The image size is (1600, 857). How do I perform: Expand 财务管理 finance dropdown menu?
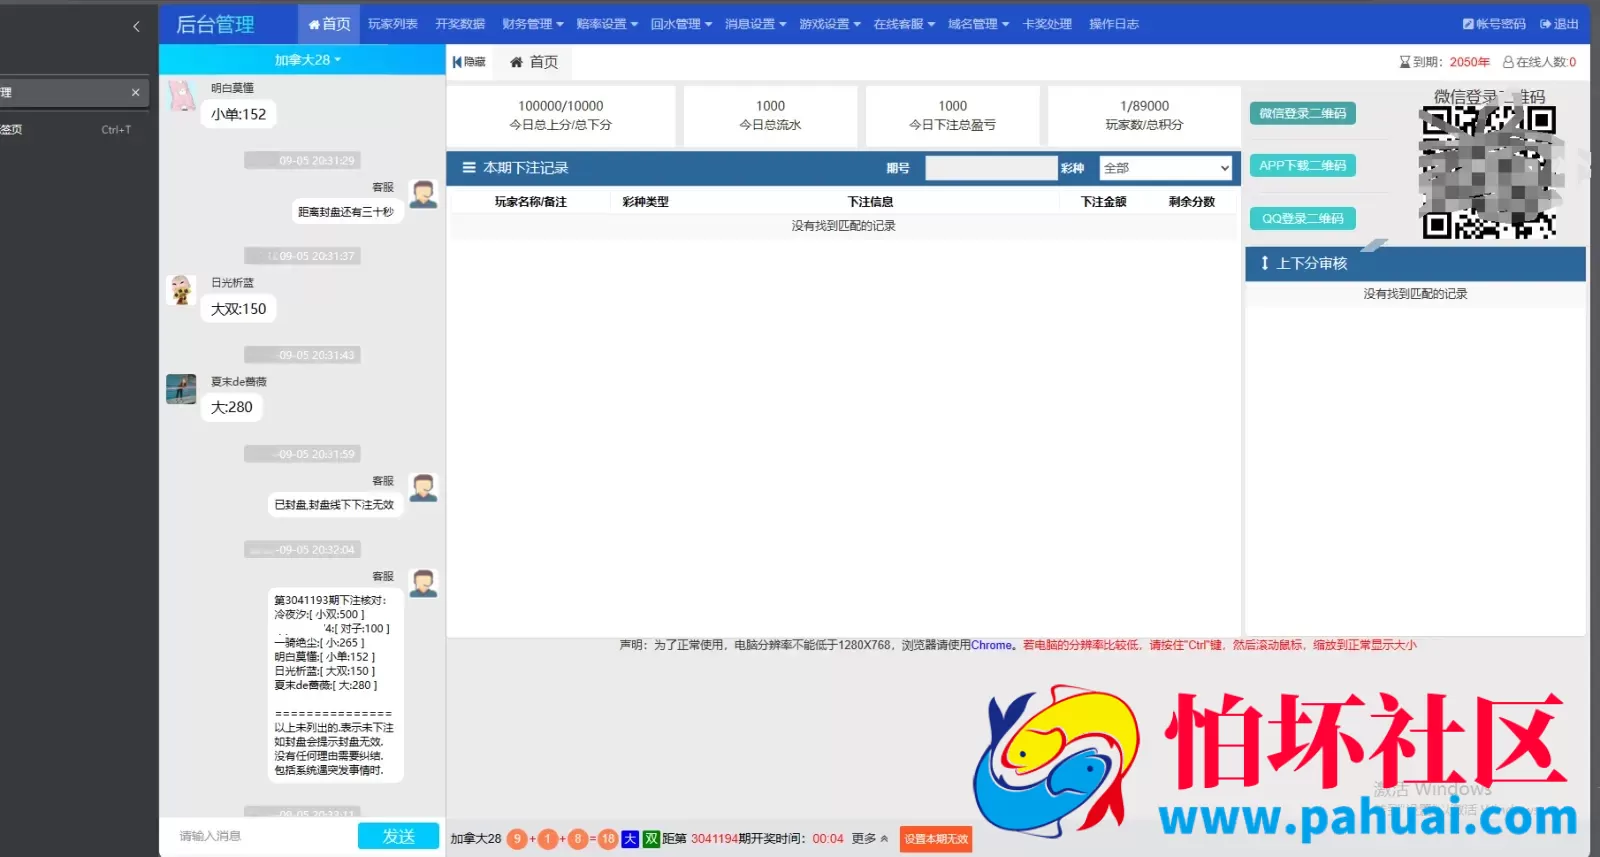point(533,24)
